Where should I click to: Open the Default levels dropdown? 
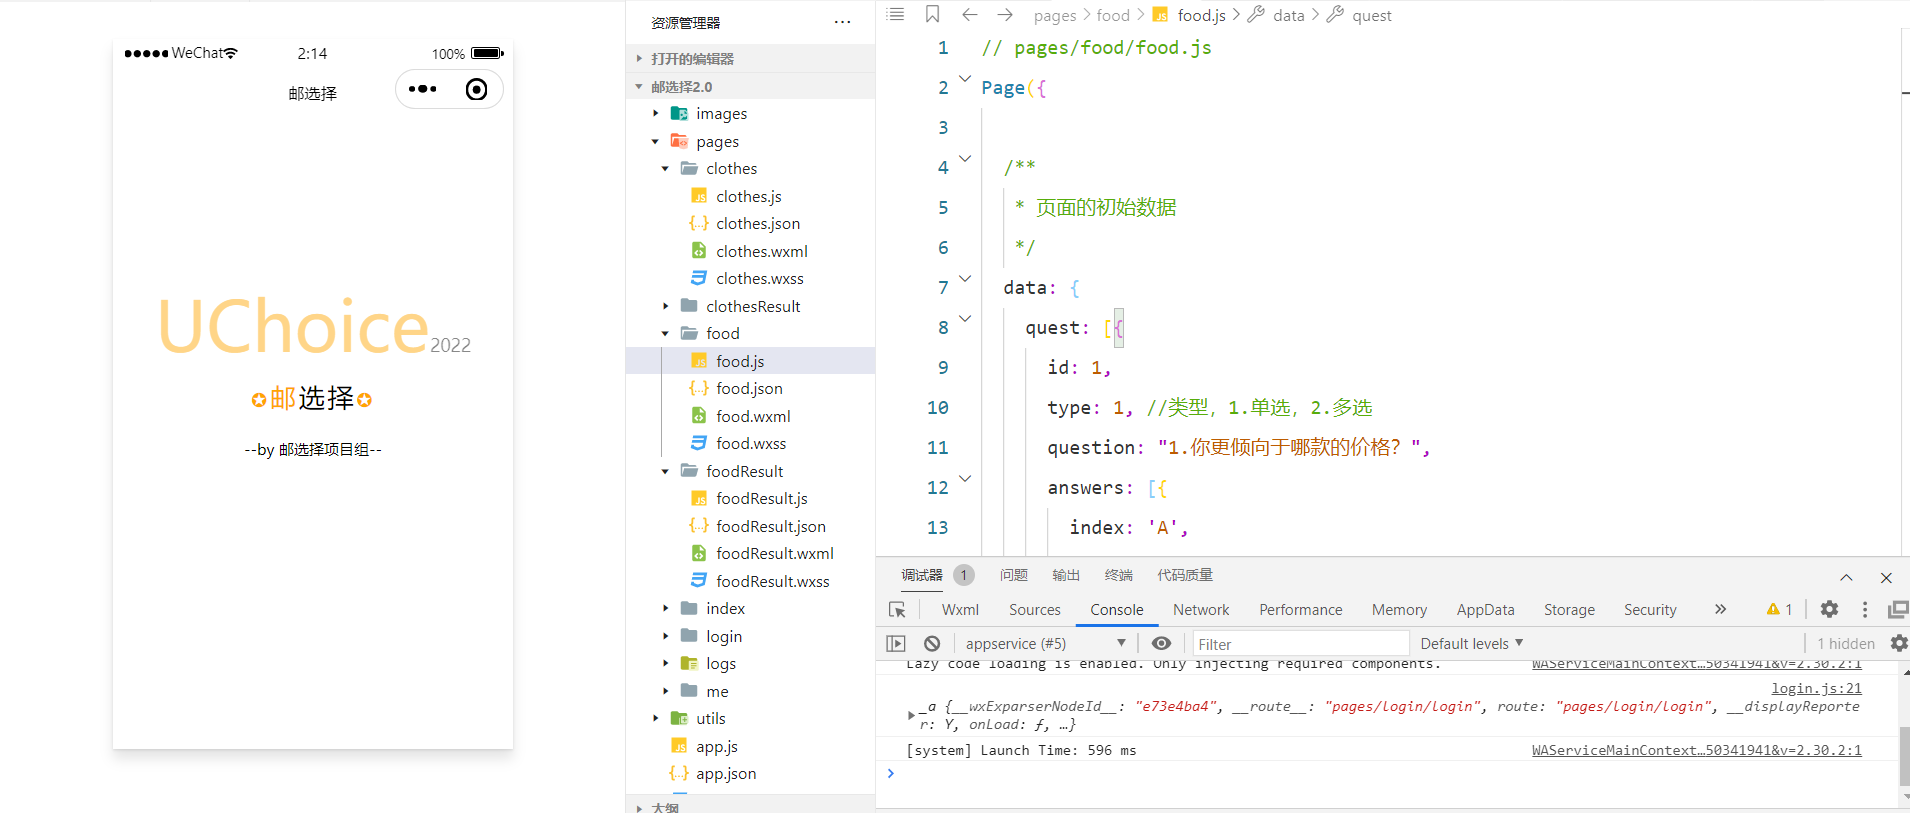[1471, 643]
